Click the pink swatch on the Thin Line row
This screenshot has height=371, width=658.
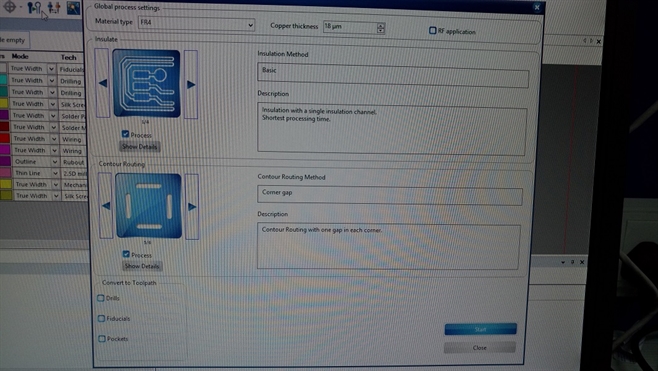[x=5, y=172]
